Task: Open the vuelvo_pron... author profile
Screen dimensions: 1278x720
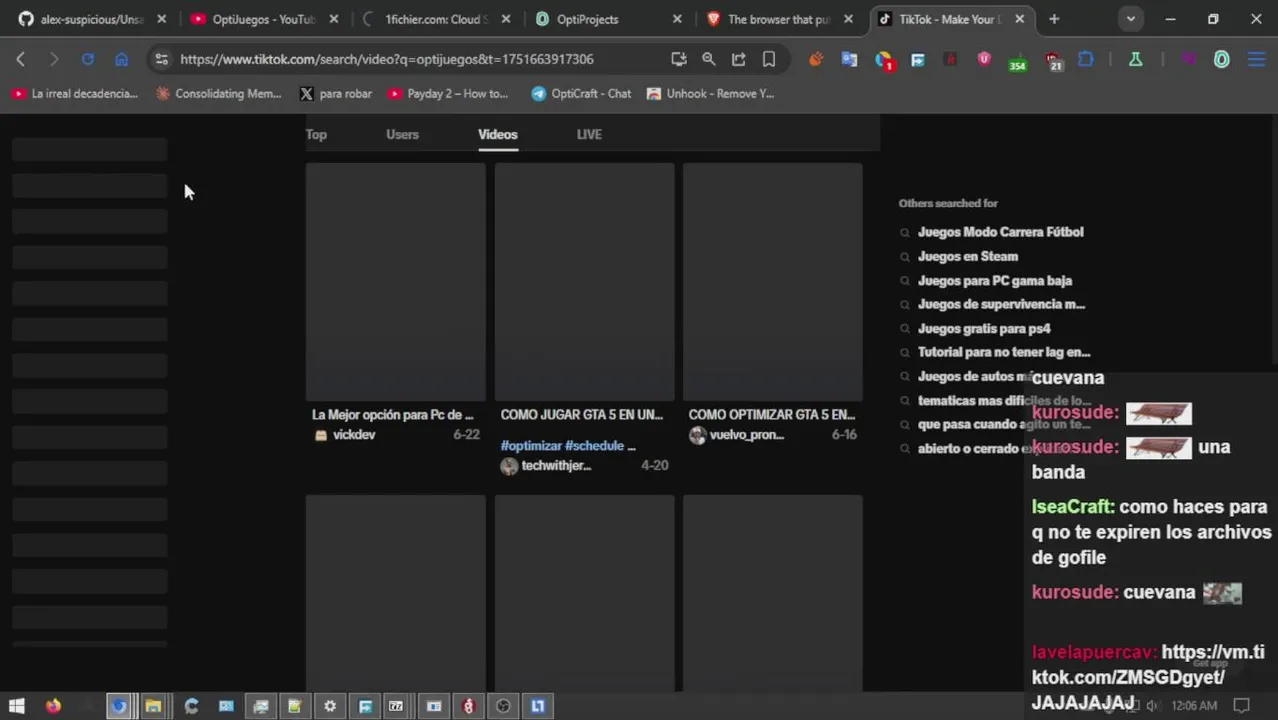Action: (737, 435)
